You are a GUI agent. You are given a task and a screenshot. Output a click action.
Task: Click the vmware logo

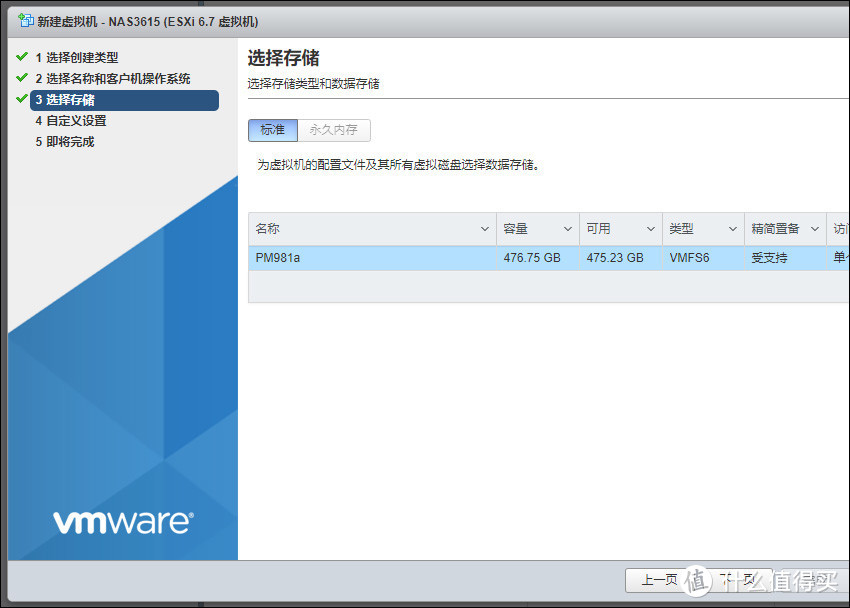point(122,522)
